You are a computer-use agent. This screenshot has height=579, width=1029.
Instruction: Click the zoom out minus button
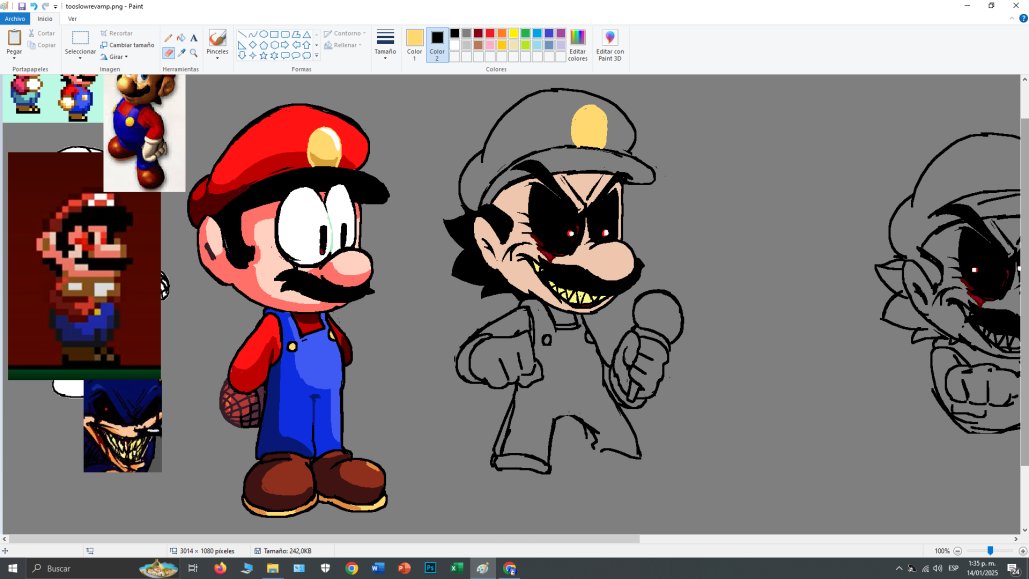[x=957, y=551]
